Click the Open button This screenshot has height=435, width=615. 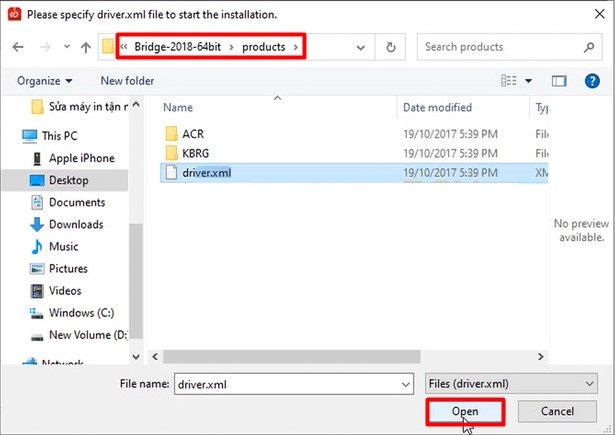point(465,411)
